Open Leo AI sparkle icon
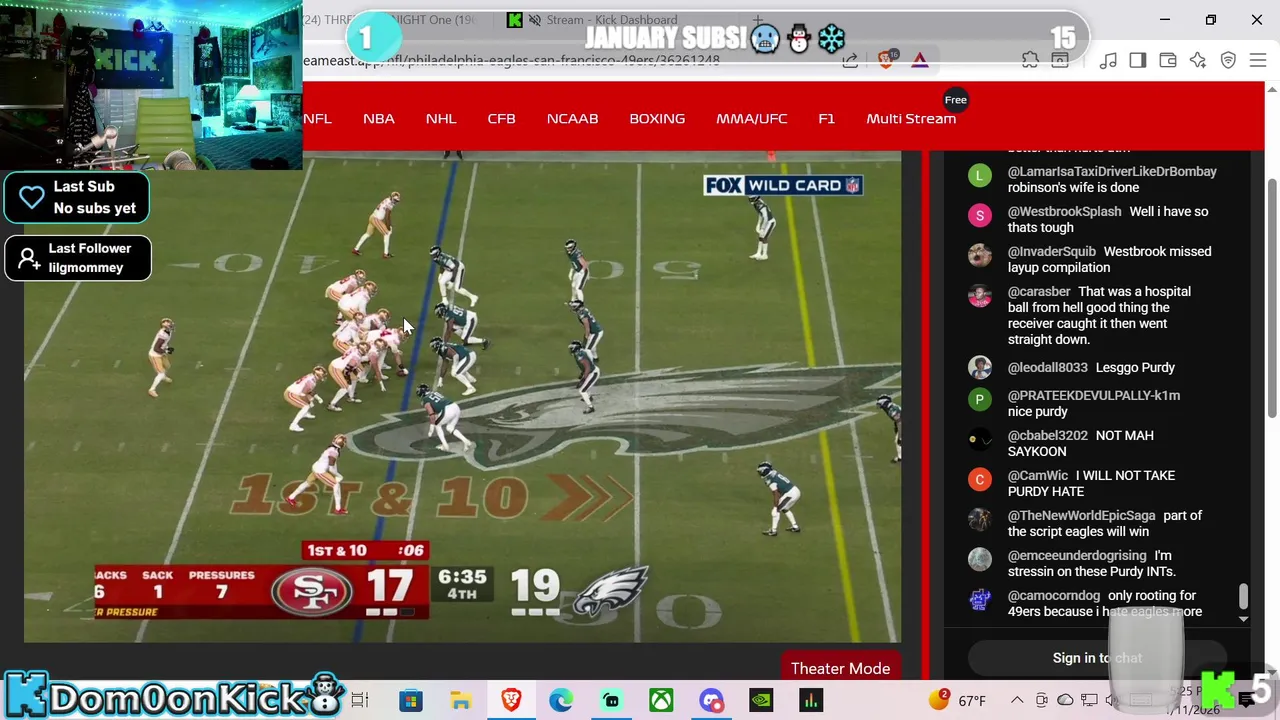 (1198, 61)
